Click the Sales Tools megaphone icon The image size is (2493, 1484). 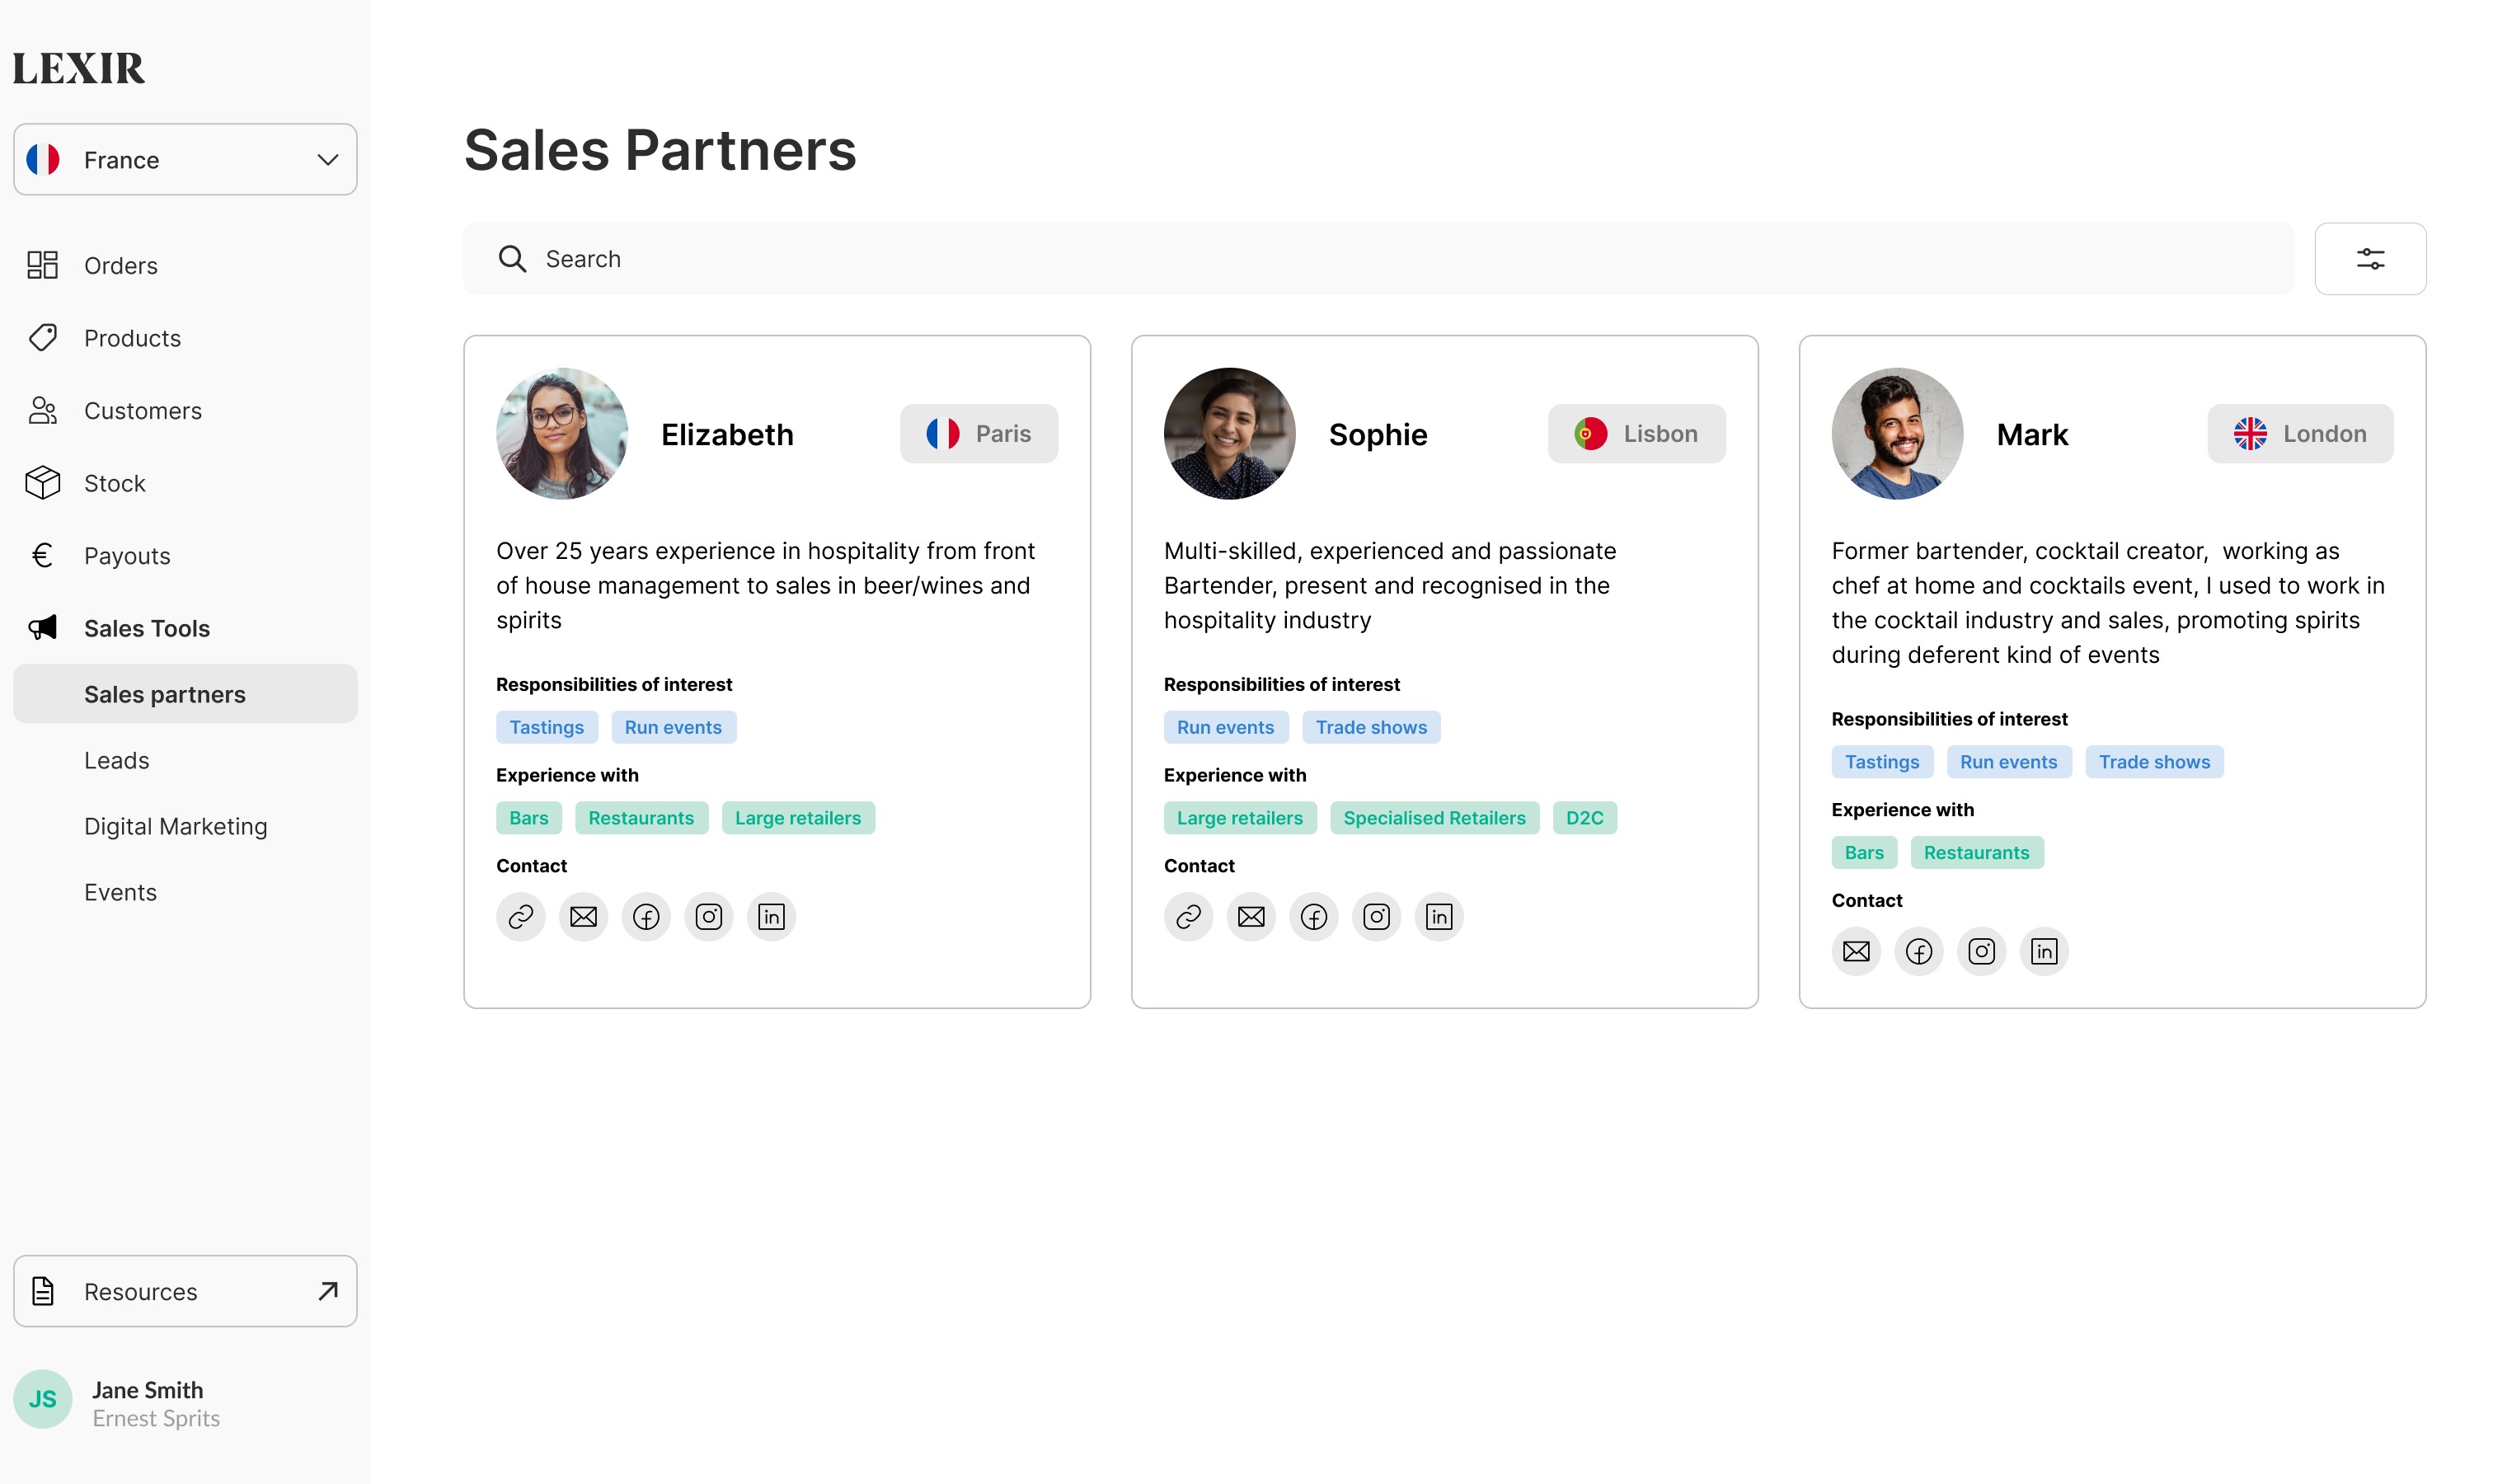42,627
